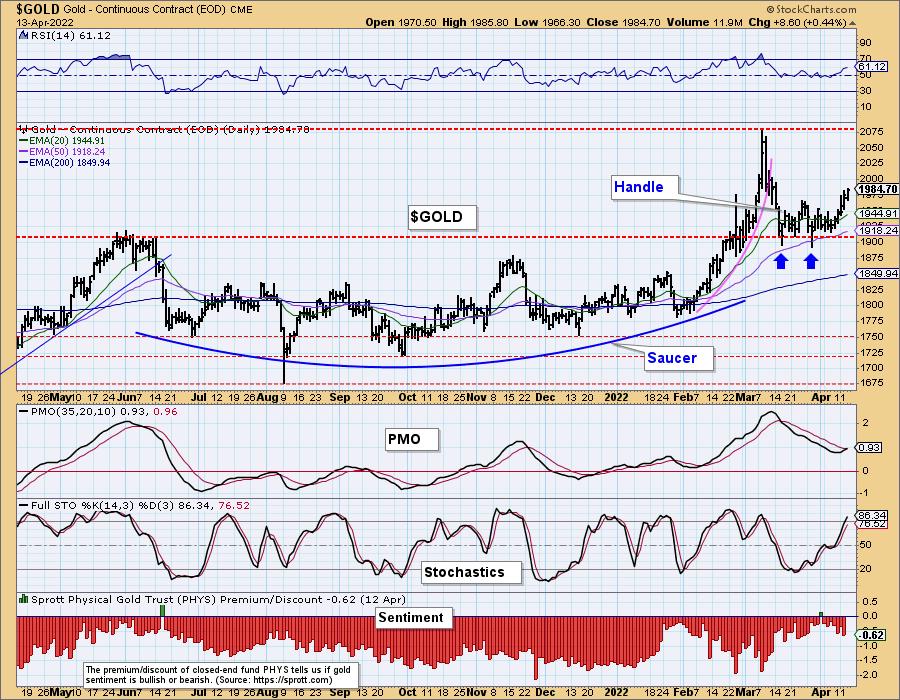Click the 2075 price axis label
Viewport: 900px width, 700px height.
pyautogui.click(x=871, y=131)
